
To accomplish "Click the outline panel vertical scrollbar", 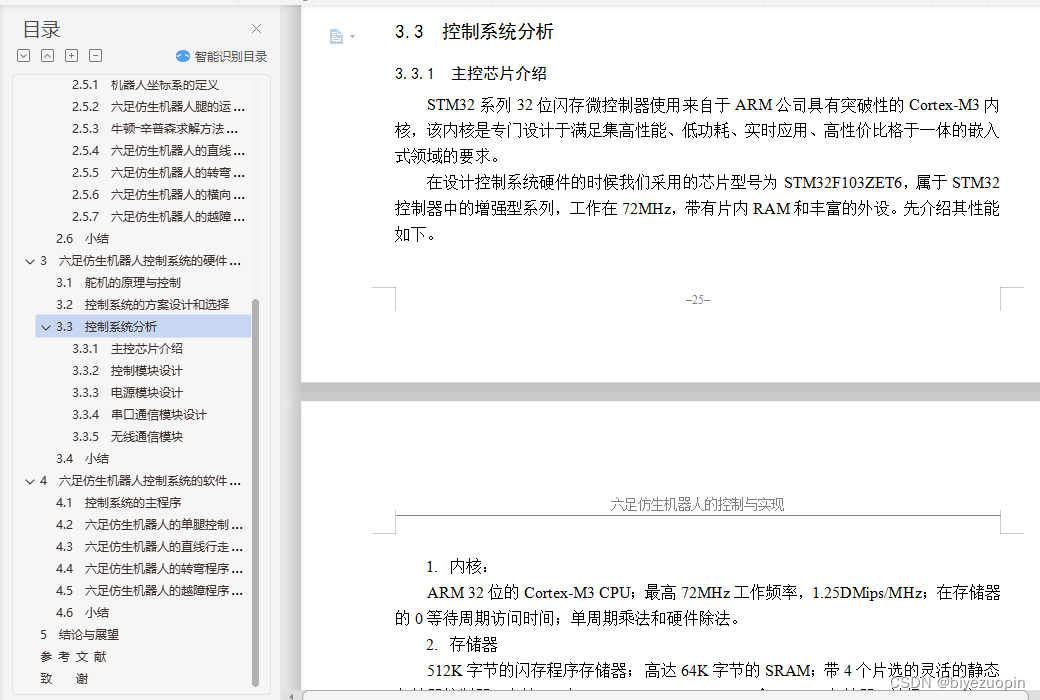I will pos(255,493).
